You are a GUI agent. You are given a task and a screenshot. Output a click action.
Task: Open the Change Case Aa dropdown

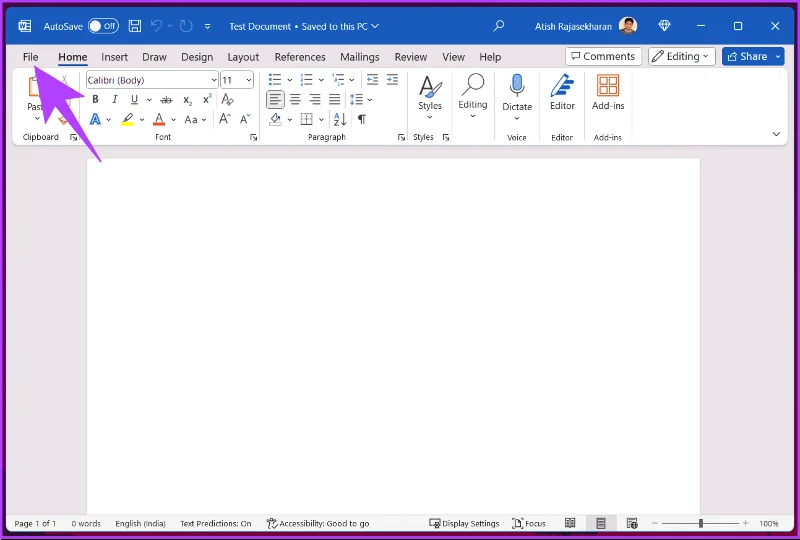pos(195,120)
